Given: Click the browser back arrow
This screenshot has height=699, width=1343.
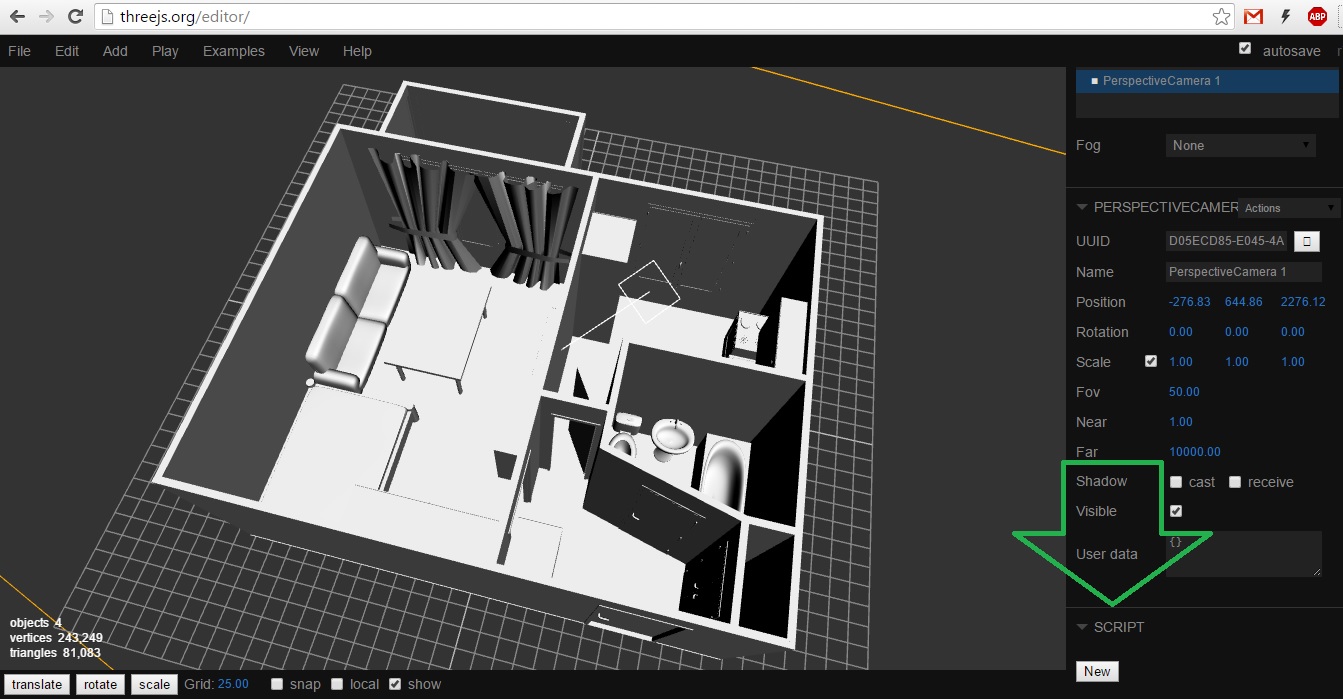Looking at the screenshot, I should pyautogui.click(x=15, y=16).
